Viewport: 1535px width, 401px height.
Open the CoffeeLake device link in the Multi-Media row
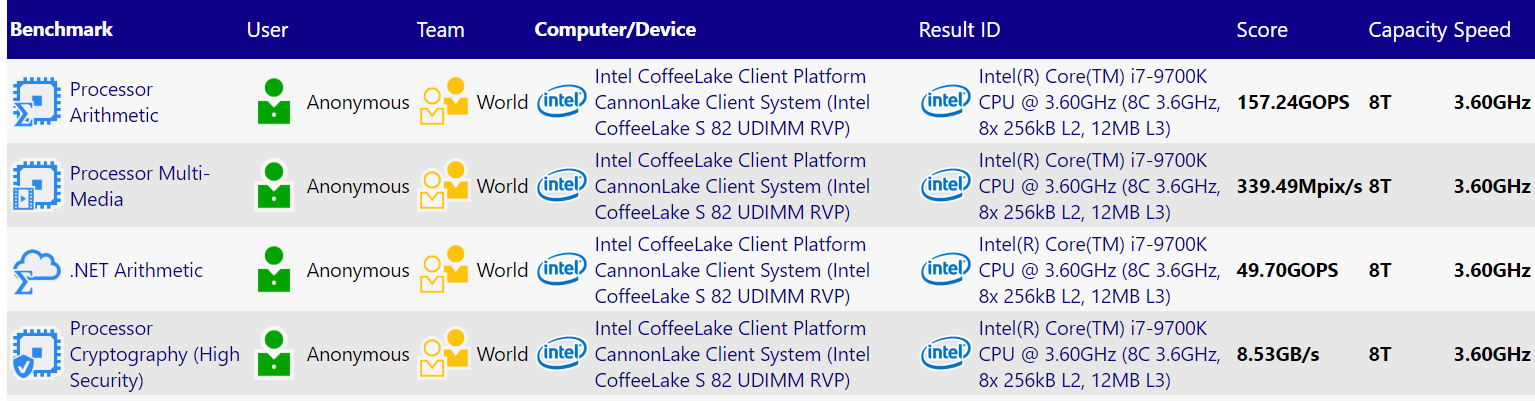733,186
